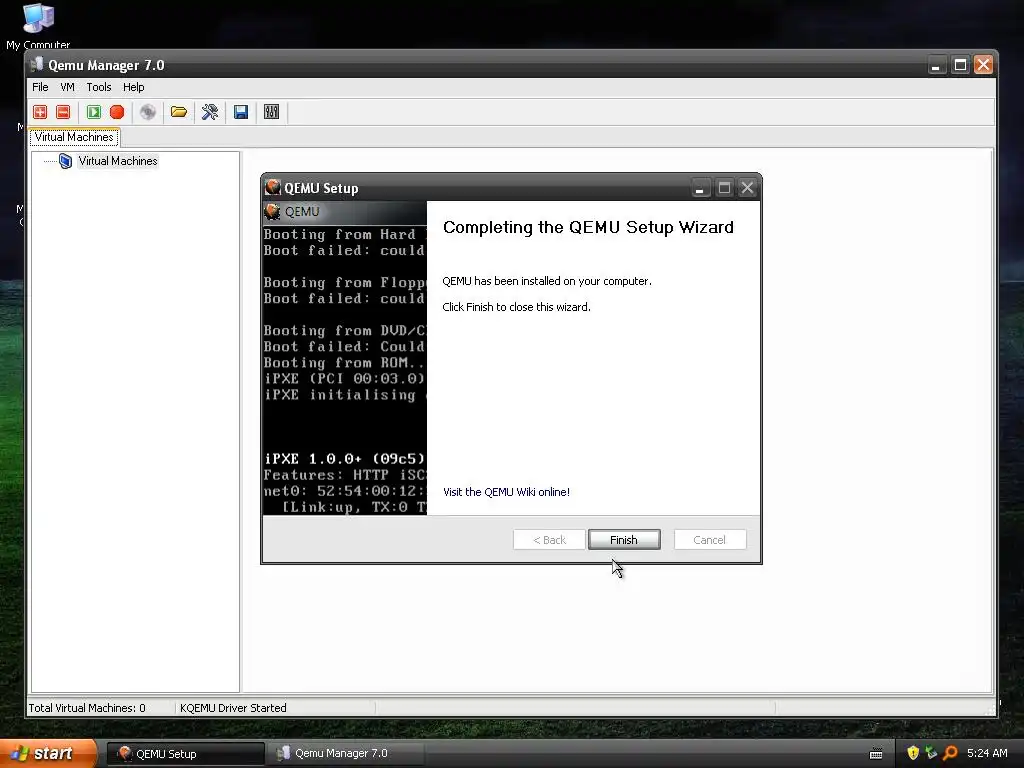Image resolution: width=1024 pixels, height=768 pixels.
Task: Click the red minus remove VM icon
Action: pos(63,112)
